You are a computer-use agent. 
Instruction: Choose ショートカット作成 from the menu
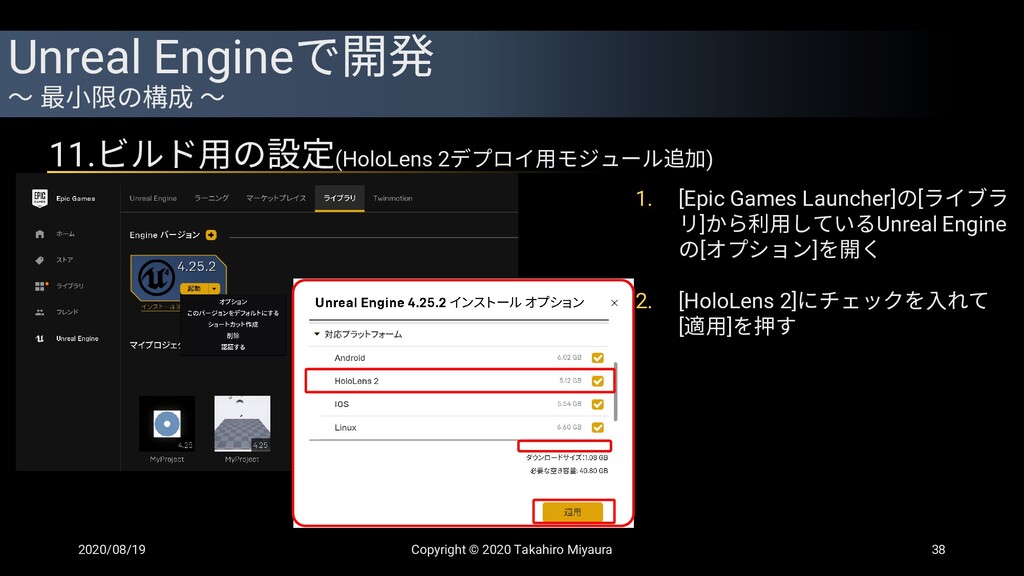point(233,325)
